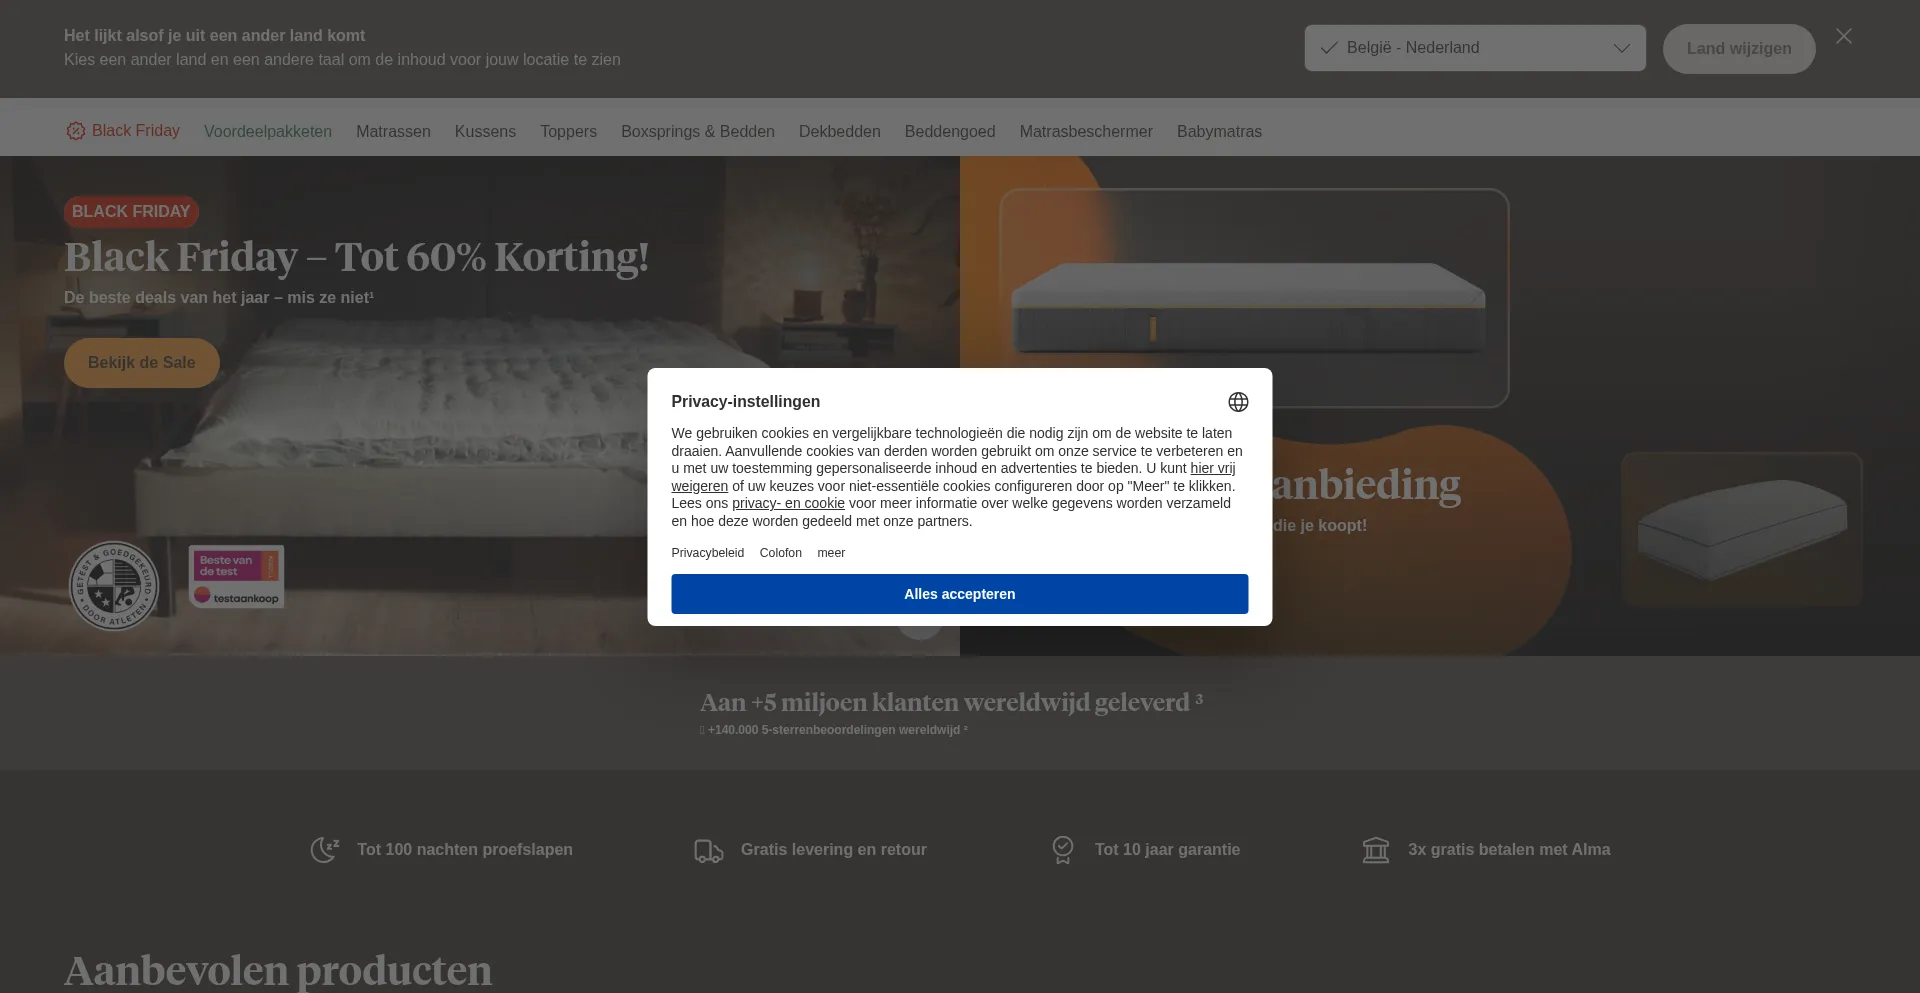Click the 'Aanbevolen producten' heading
Image resolution: width=1920 pixels, height=993 pixels.
278,971
